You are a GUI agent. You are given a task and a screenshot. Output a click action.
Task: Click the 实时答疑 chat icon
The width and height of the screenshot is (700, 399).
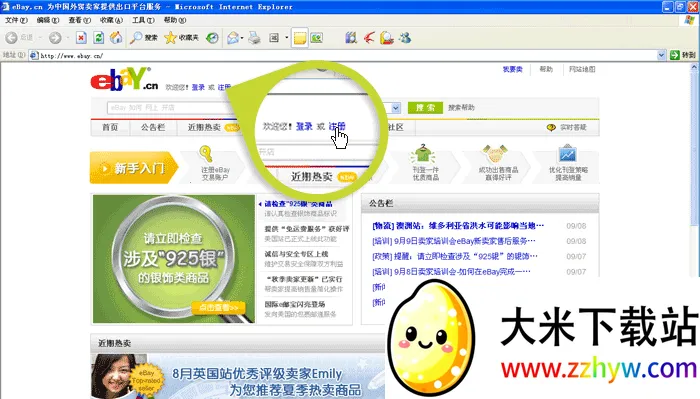(x=551, y=128)
